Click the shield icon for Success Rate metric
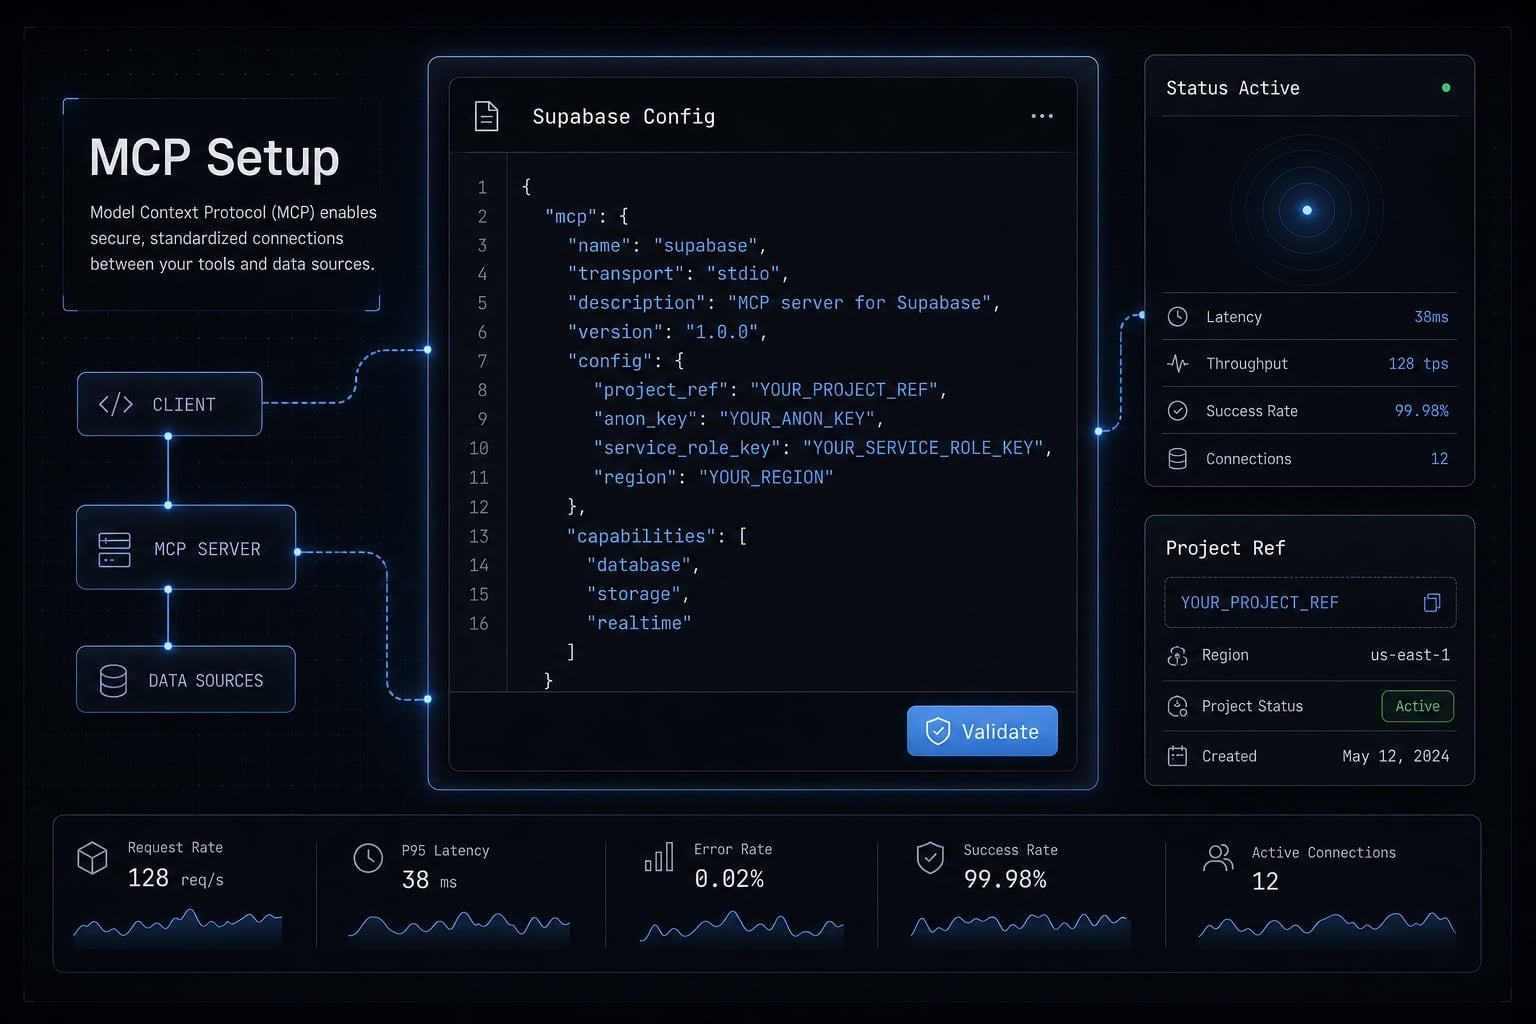Screen dimensions: 1536x1024 (x=930, y=857)
